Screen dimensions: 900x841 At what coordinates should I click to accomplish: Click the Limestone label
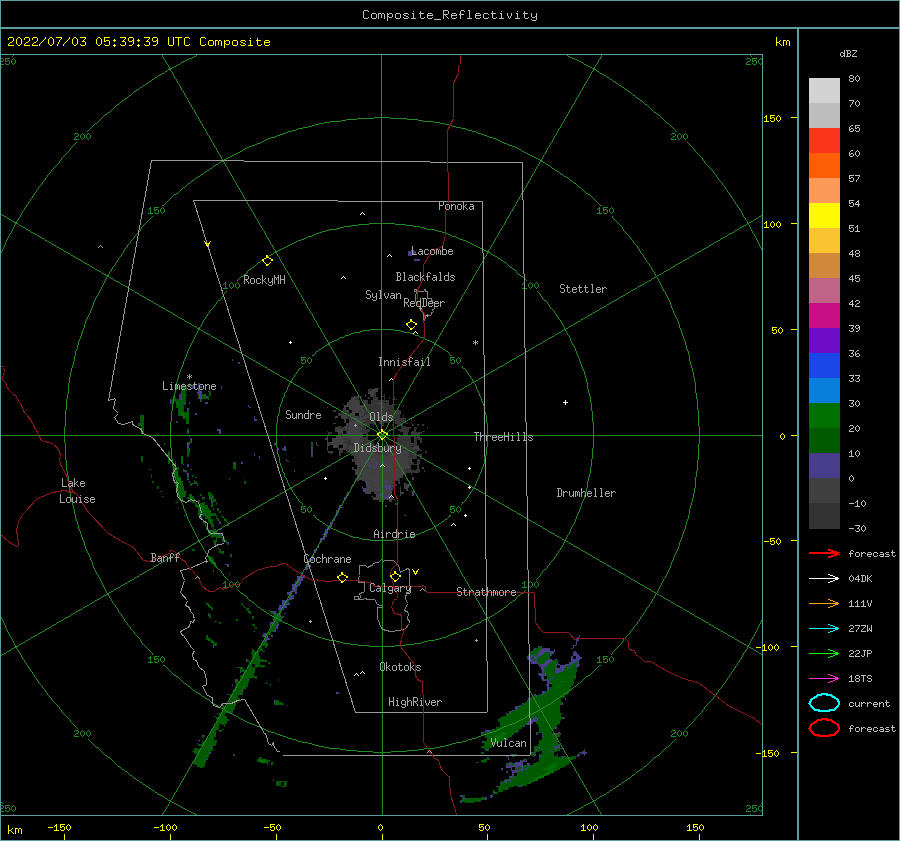[x=189, y=386]
